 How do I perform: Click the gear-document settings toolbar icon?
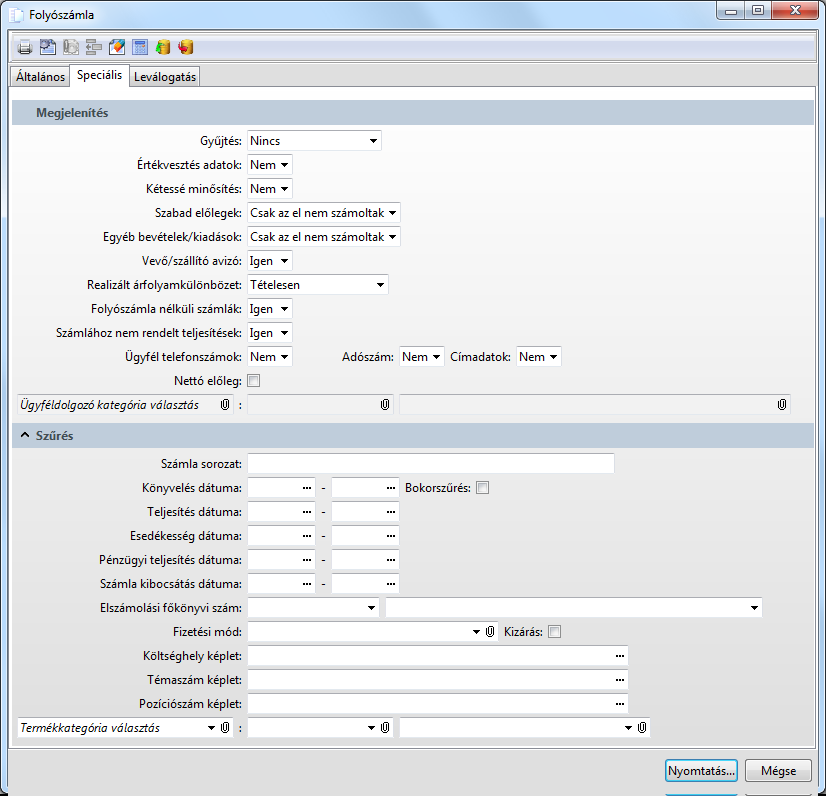(x=48, y=47)
